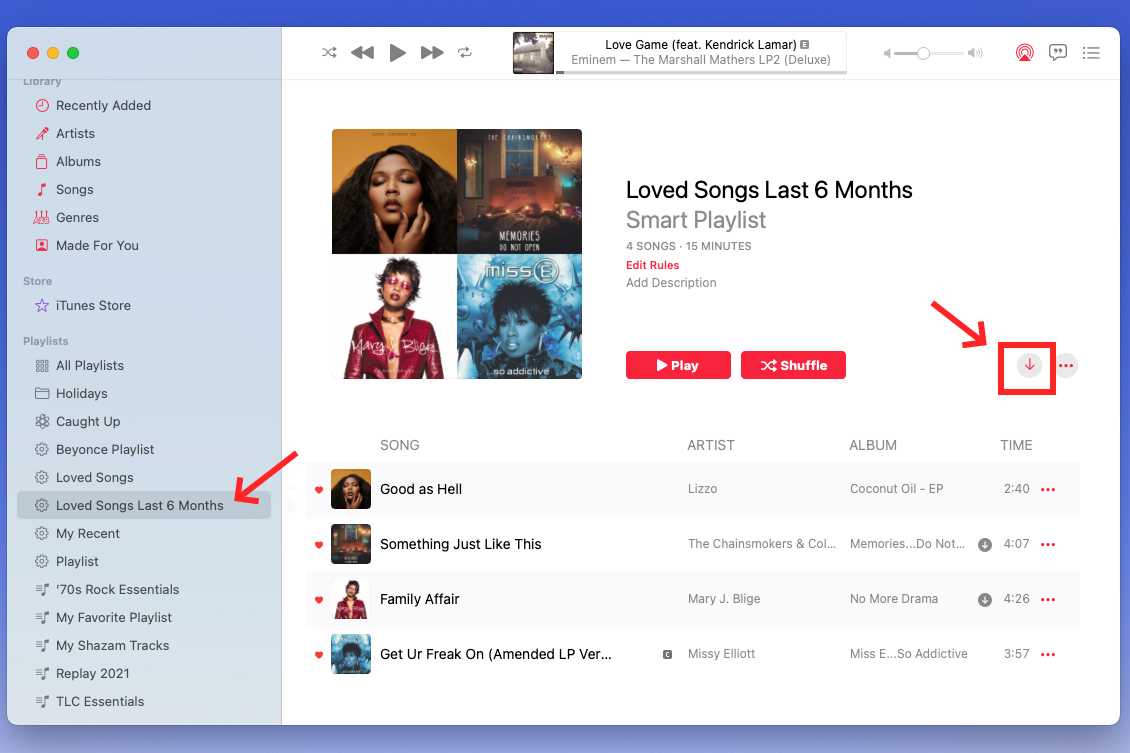The image size is (1130, 753).
Task: Open the playlist's more options ellipsis
Action: [1066, 365]
